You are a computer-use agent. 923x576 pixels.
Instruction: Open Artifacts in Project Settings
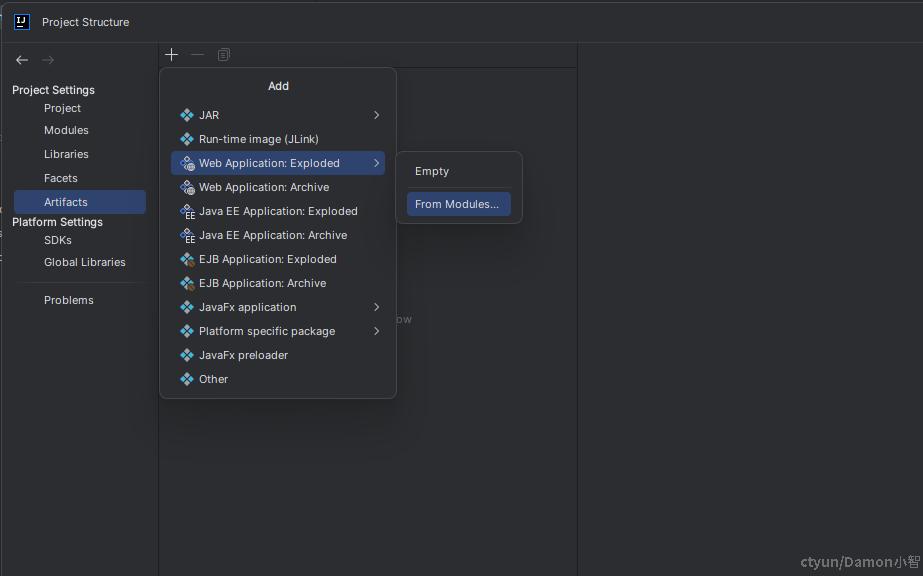[x=79, y=202]
